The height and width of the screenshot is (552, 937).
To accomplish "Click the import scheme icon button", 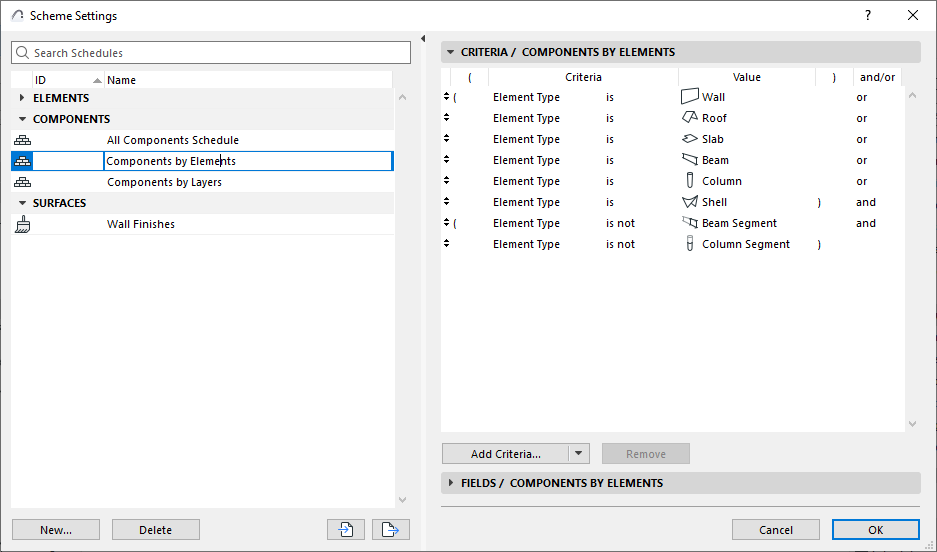I will point(346,530).
